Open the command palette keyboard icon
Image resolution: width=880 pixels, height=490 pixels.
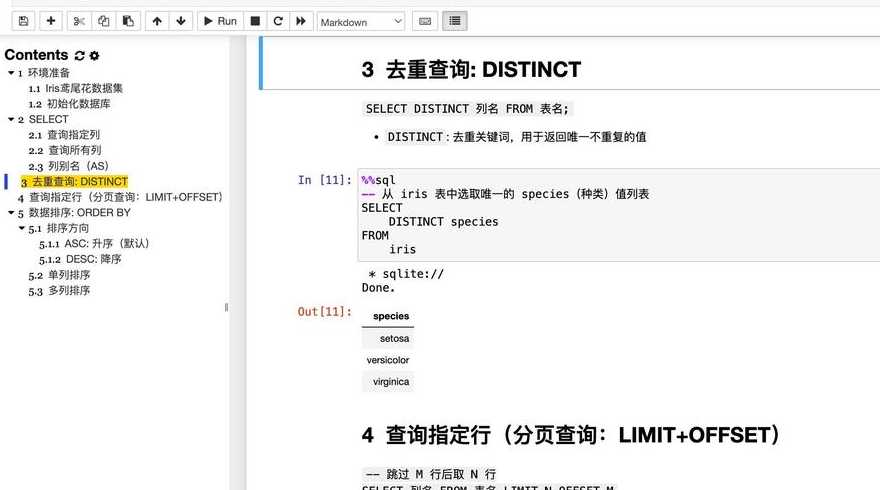click(425, 21)
